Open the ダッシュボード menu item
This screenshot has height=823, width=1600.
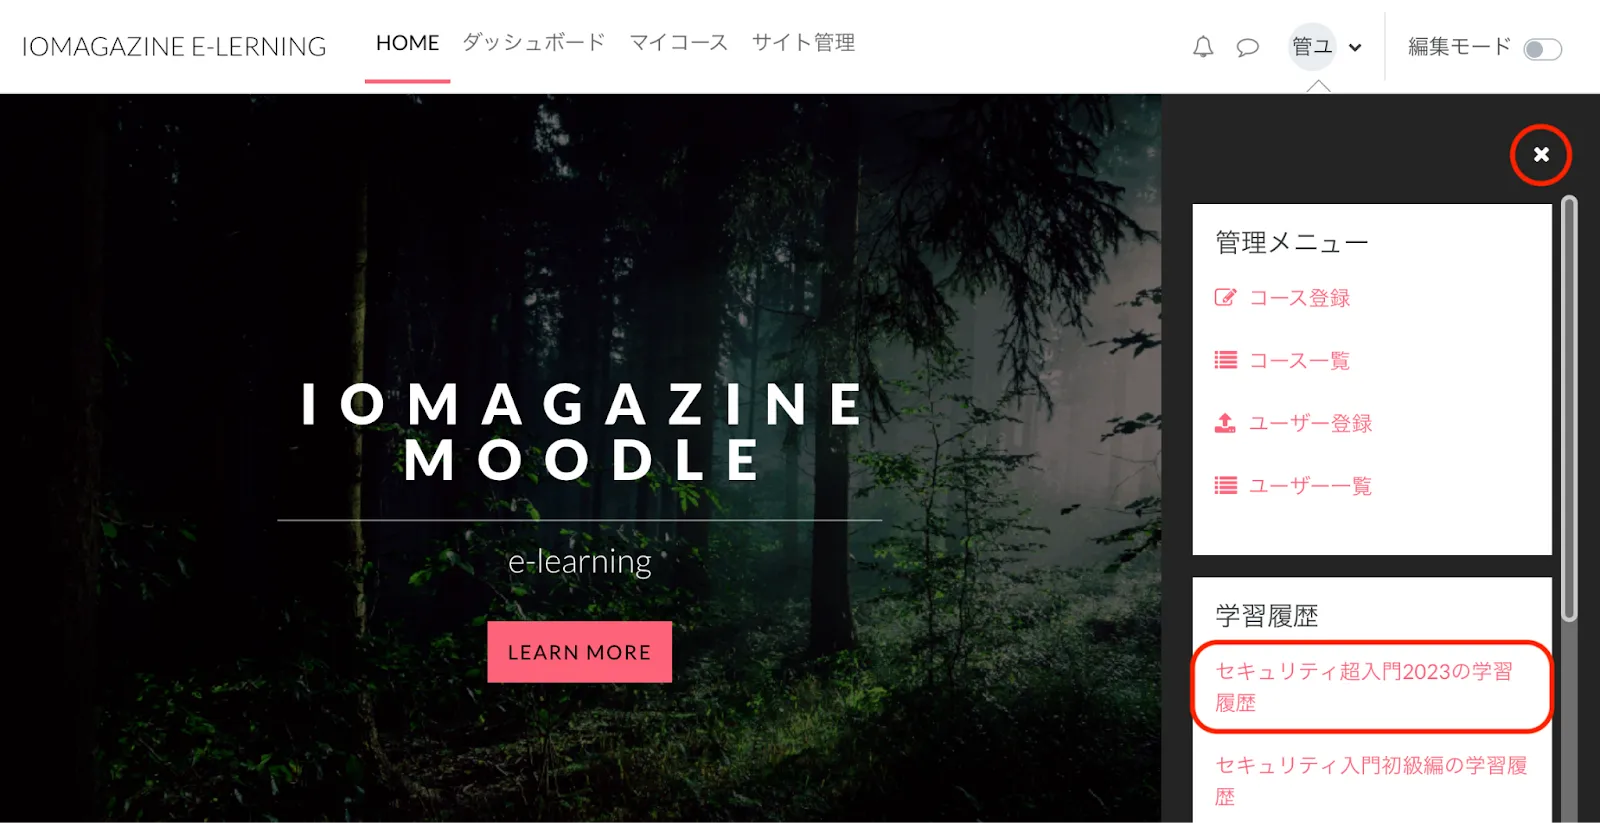533,43
